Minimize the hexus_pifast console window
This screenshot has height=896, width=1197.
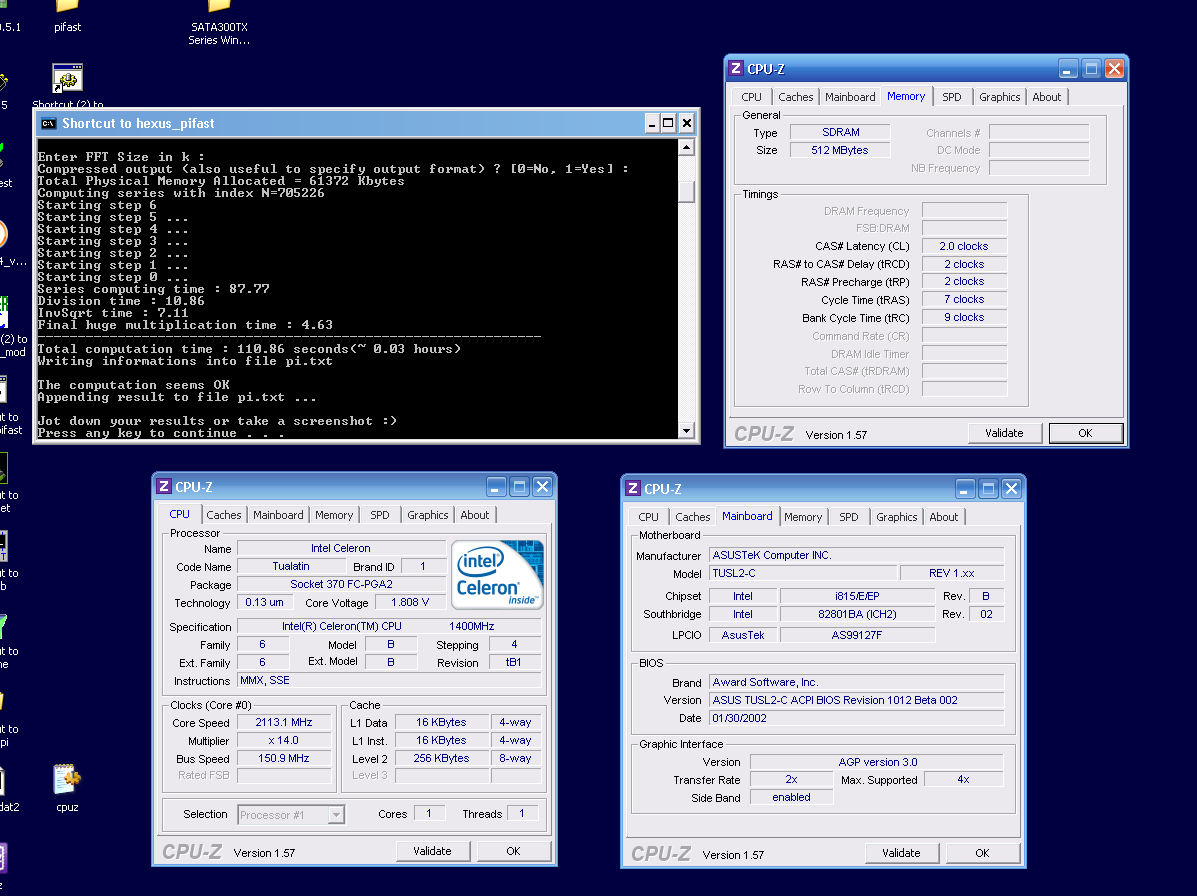(652, 124)
